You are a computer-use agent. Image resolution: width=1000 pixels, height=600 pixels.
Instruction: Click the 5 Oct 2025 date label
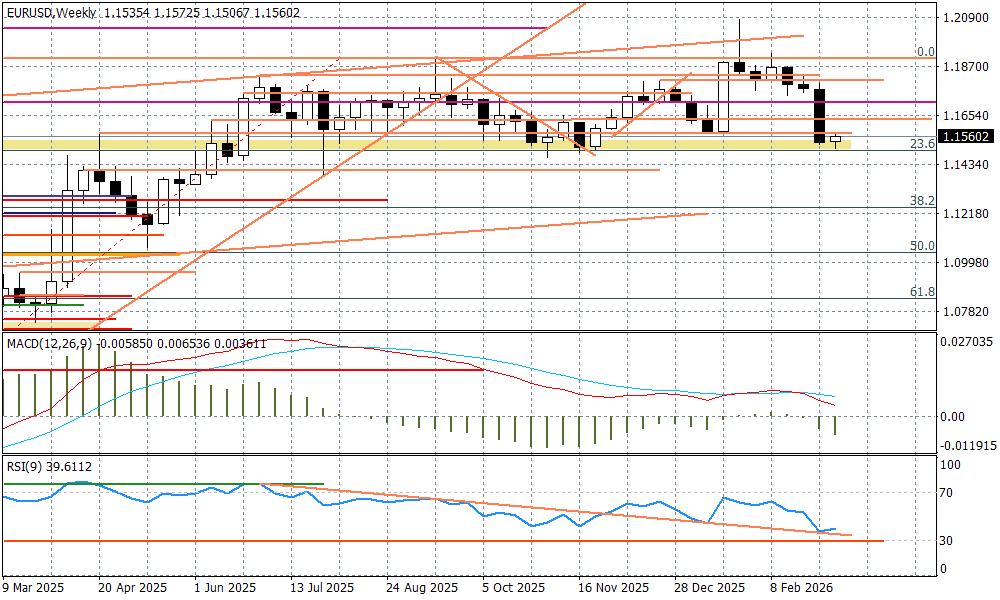pos(513,588)
